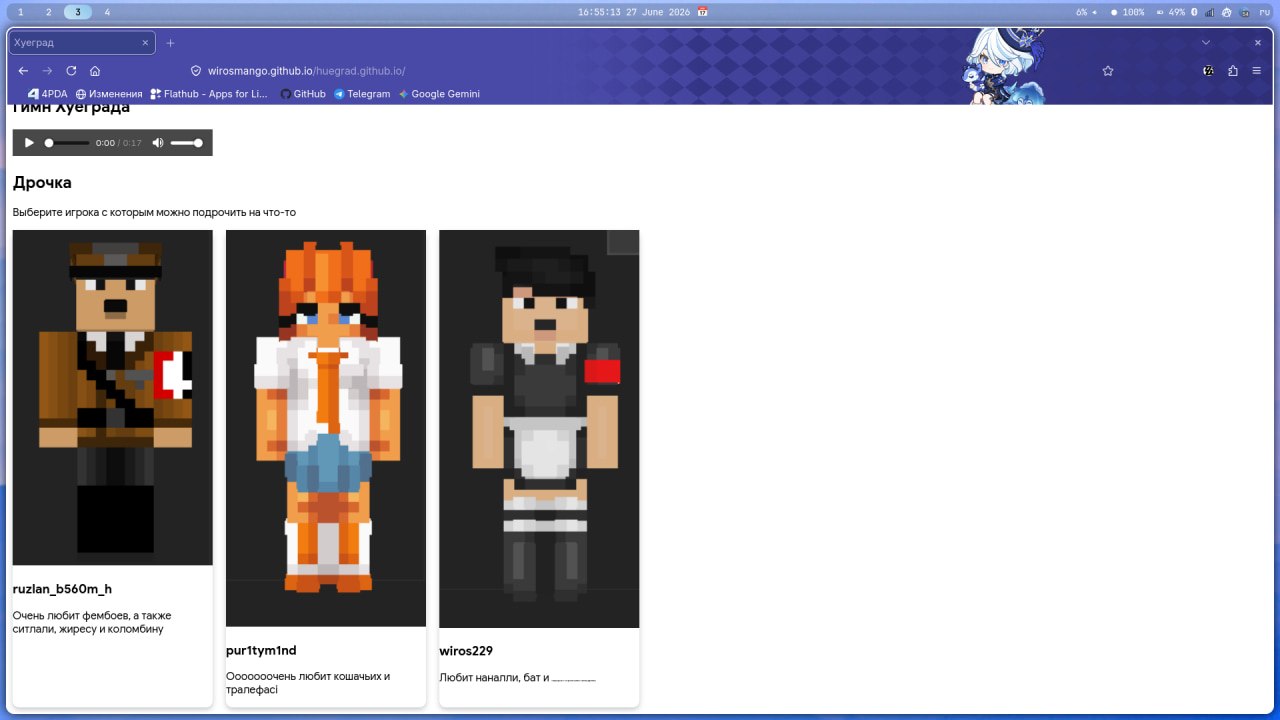Select the wiros229 player skin image
Viewport: 1280px width, 720px height.
click(539, 429)
